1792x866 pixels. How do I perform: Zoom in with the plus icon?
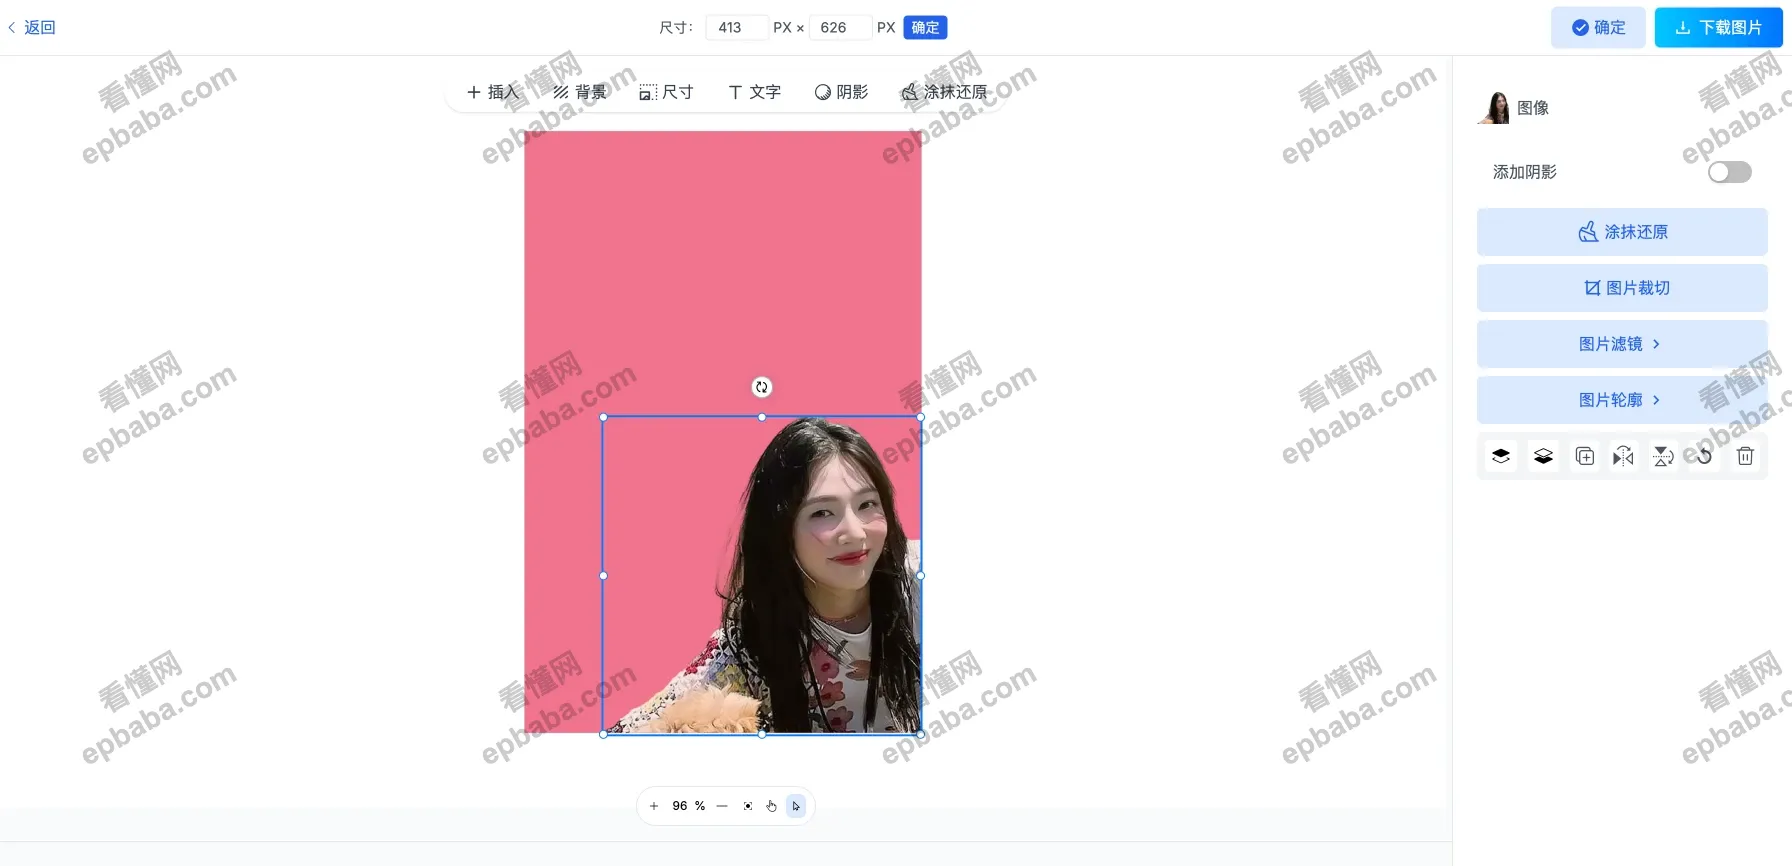654,806
